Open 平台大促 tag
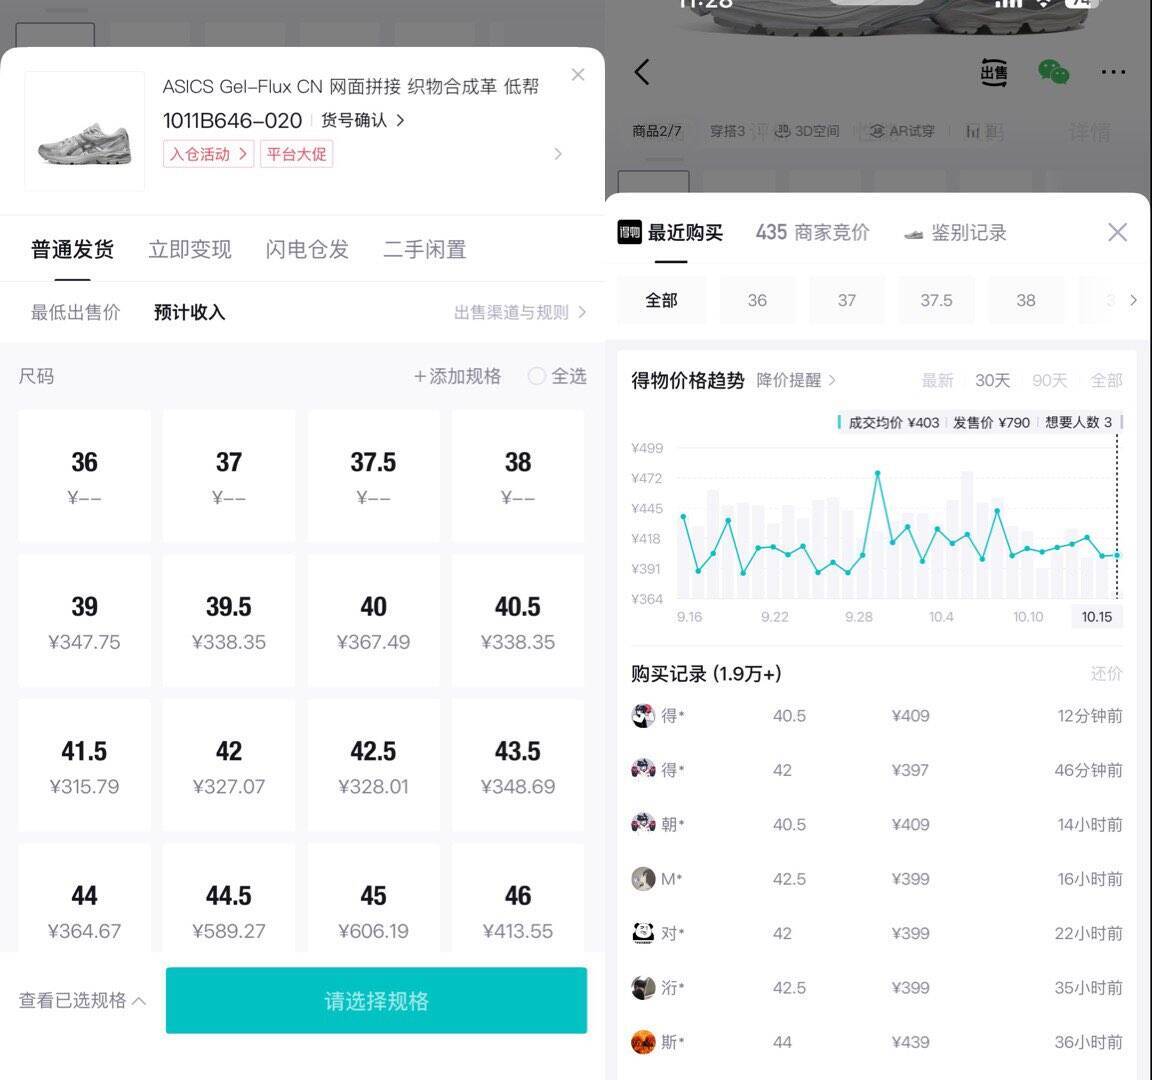This screenshot has width=1152, height=1080. pos(296,154)
